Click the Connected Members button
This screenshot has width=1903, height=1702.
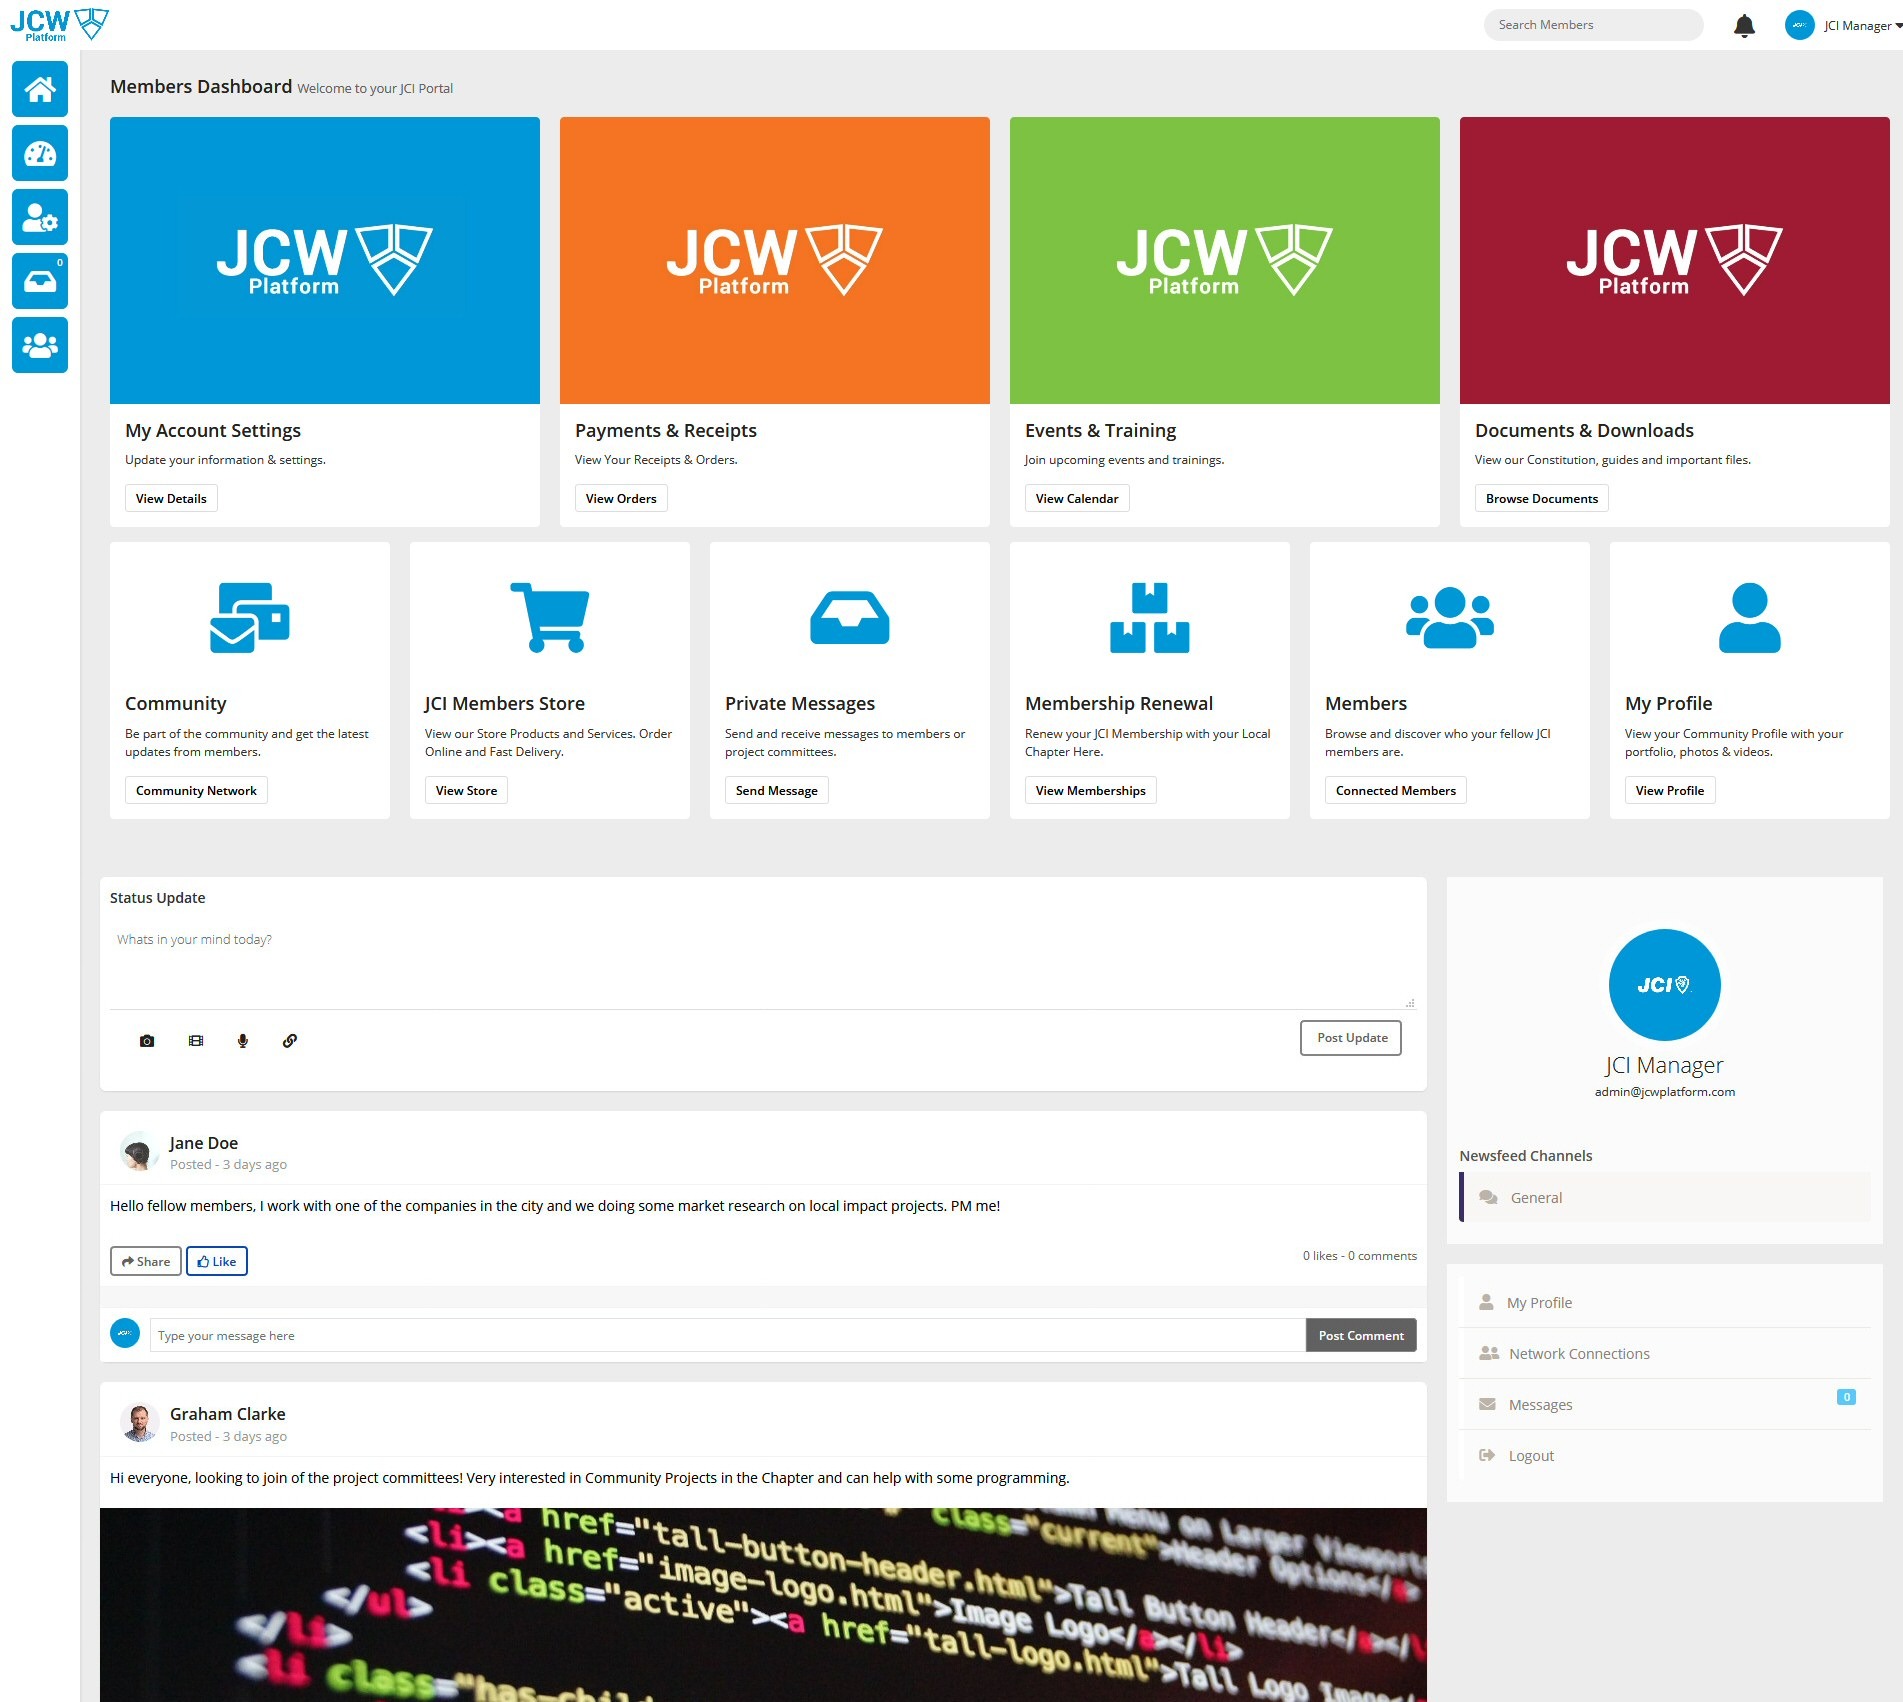pyautogui.click(x=1395, y=790)
